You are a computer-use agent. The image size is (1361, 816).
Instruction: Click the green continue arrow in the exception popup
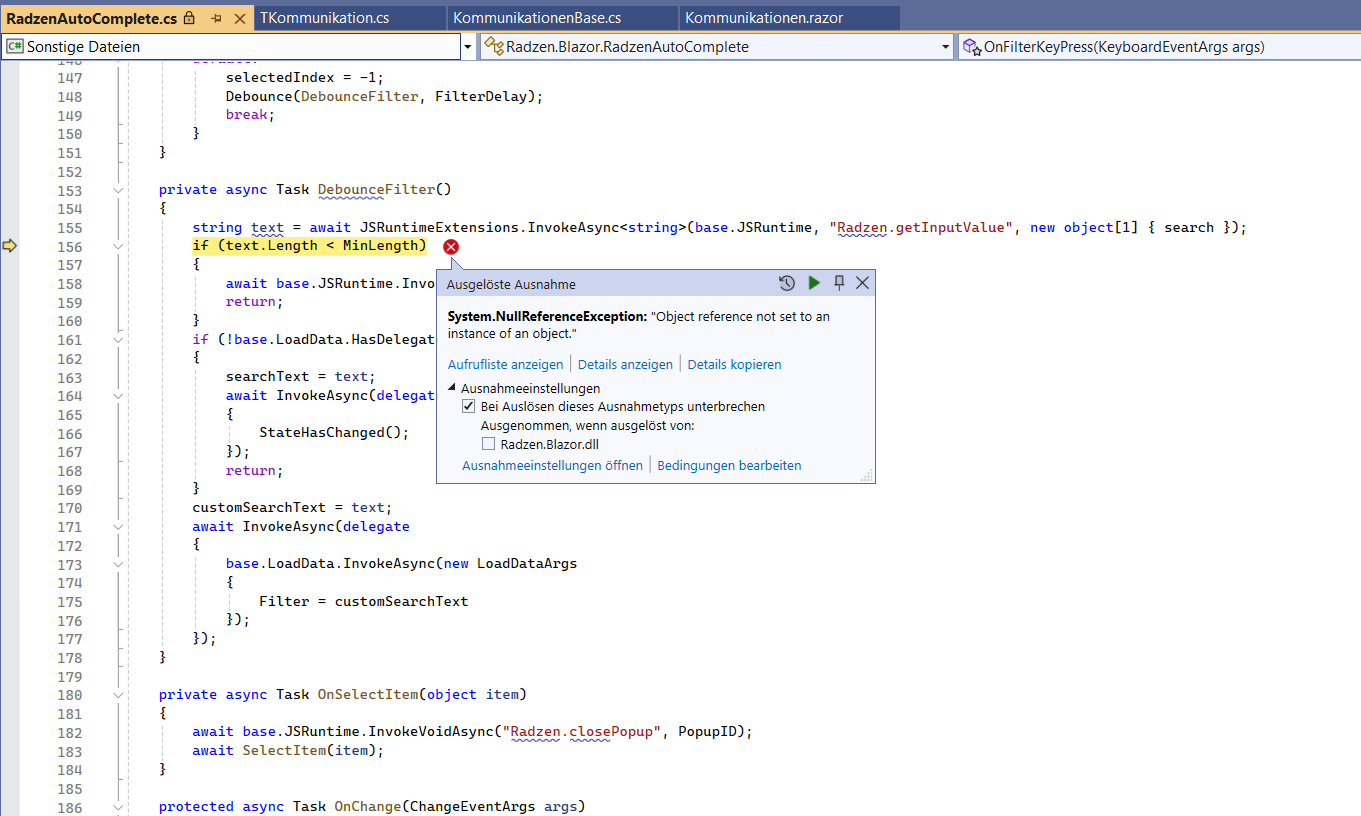click(813, 283)
